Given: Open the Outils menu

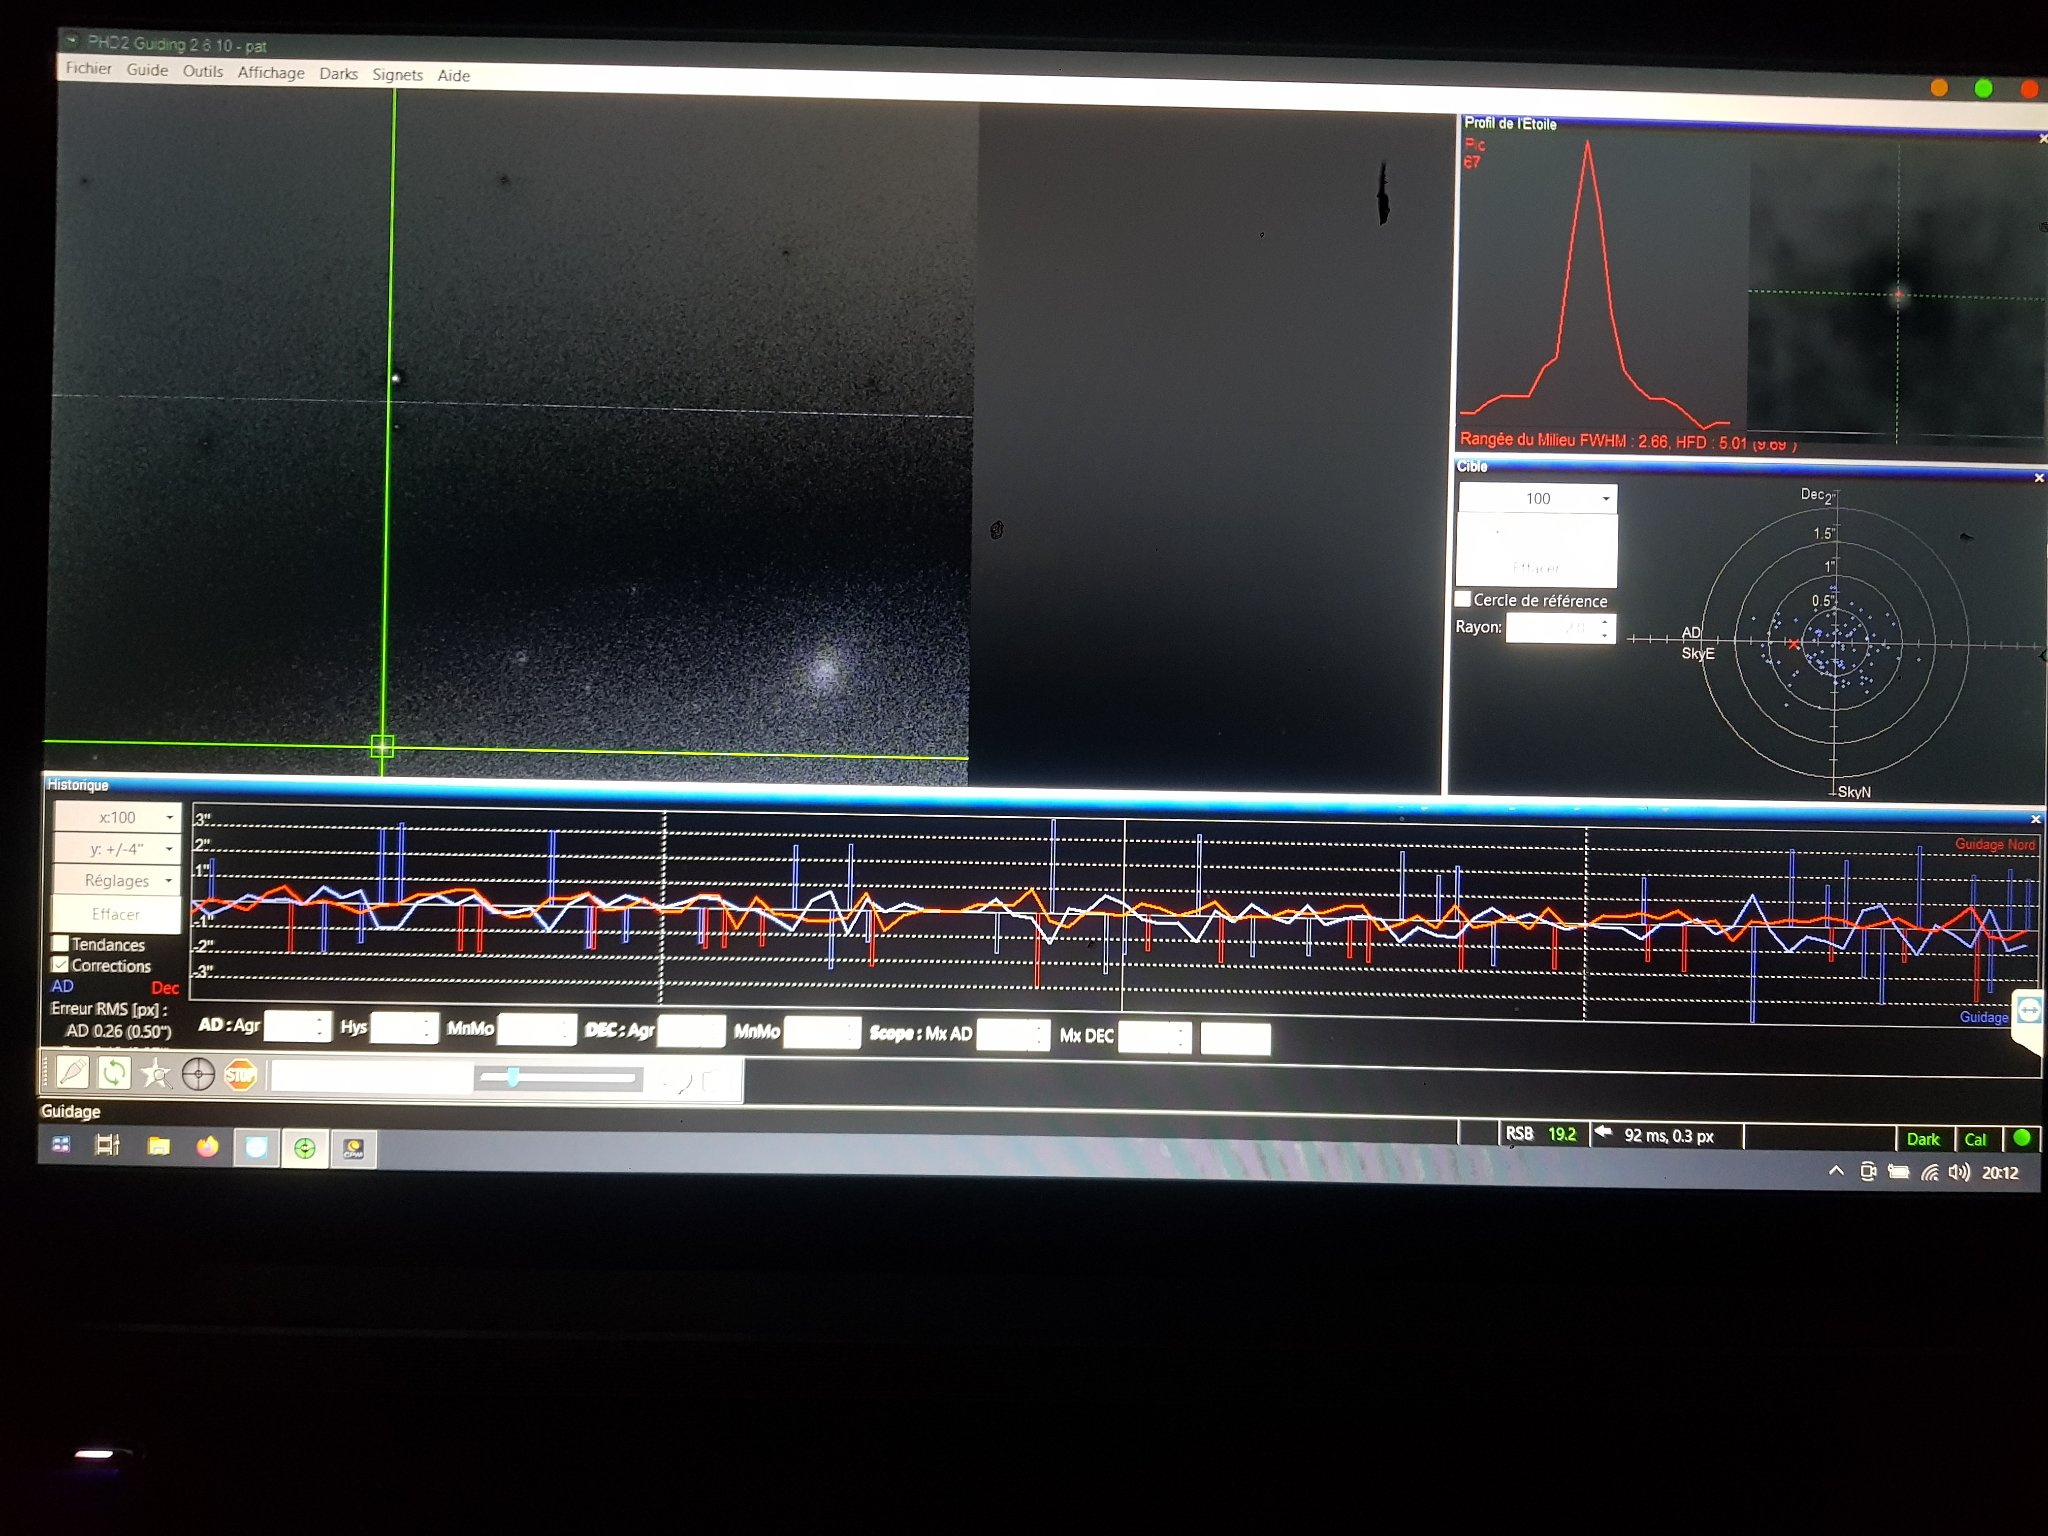Looking at the screenshot, I should (x=203, y=71).
